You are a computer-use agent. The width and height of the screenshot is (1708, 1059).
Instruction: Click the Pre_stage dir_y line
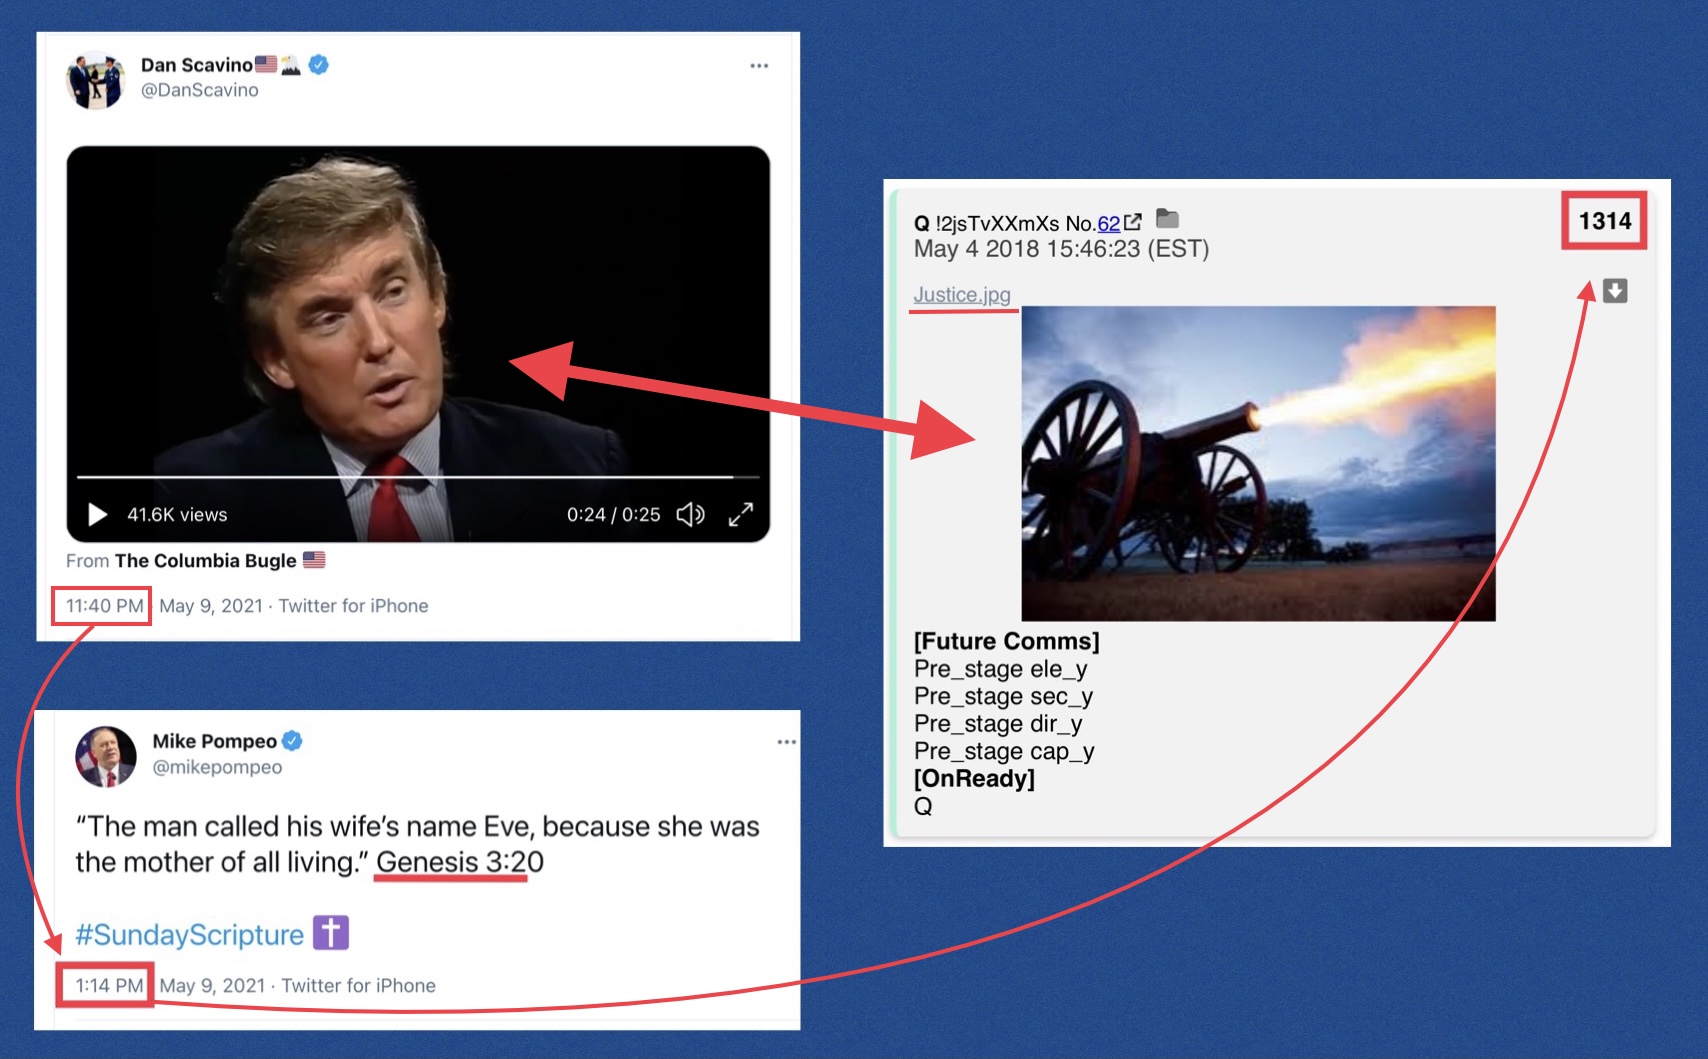coord(998,724)
